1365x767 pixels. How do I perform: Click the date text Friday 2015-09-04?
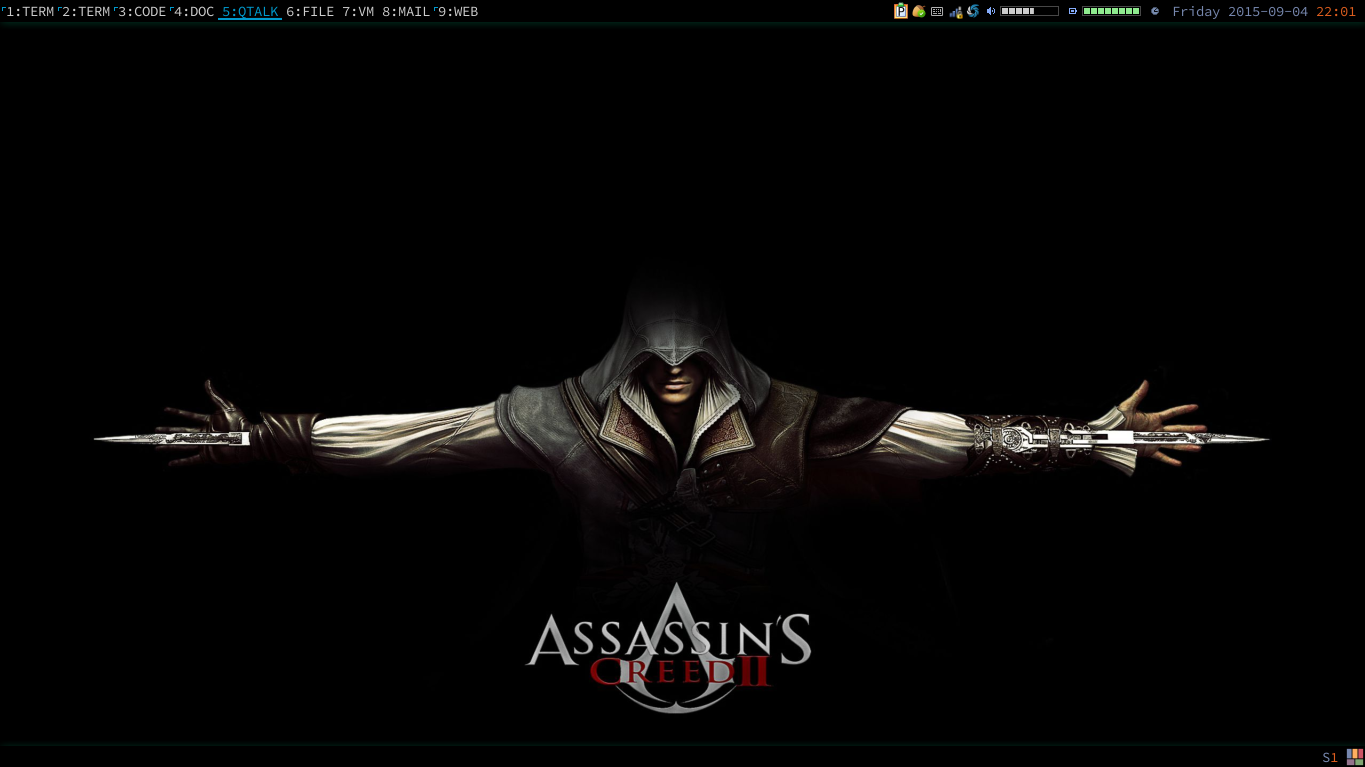[x=1240, y=12]
